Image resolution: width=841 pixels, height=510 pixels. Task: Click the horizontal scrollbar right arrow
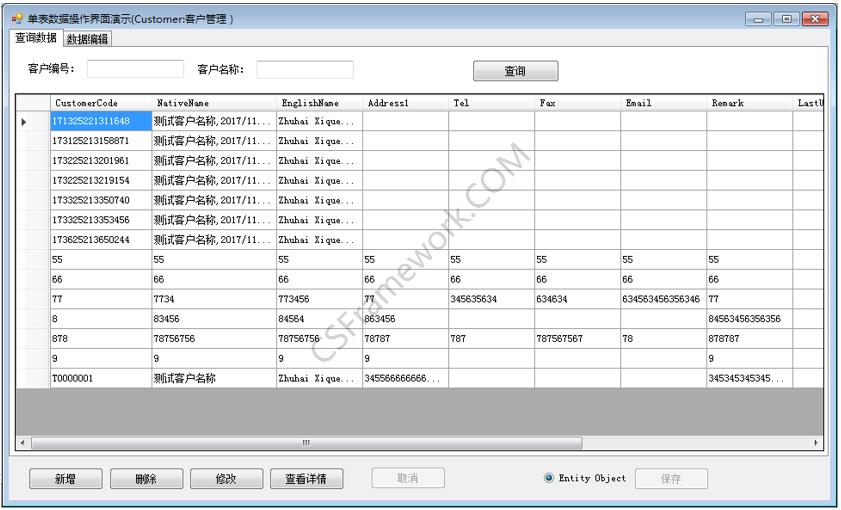(816, 443)
